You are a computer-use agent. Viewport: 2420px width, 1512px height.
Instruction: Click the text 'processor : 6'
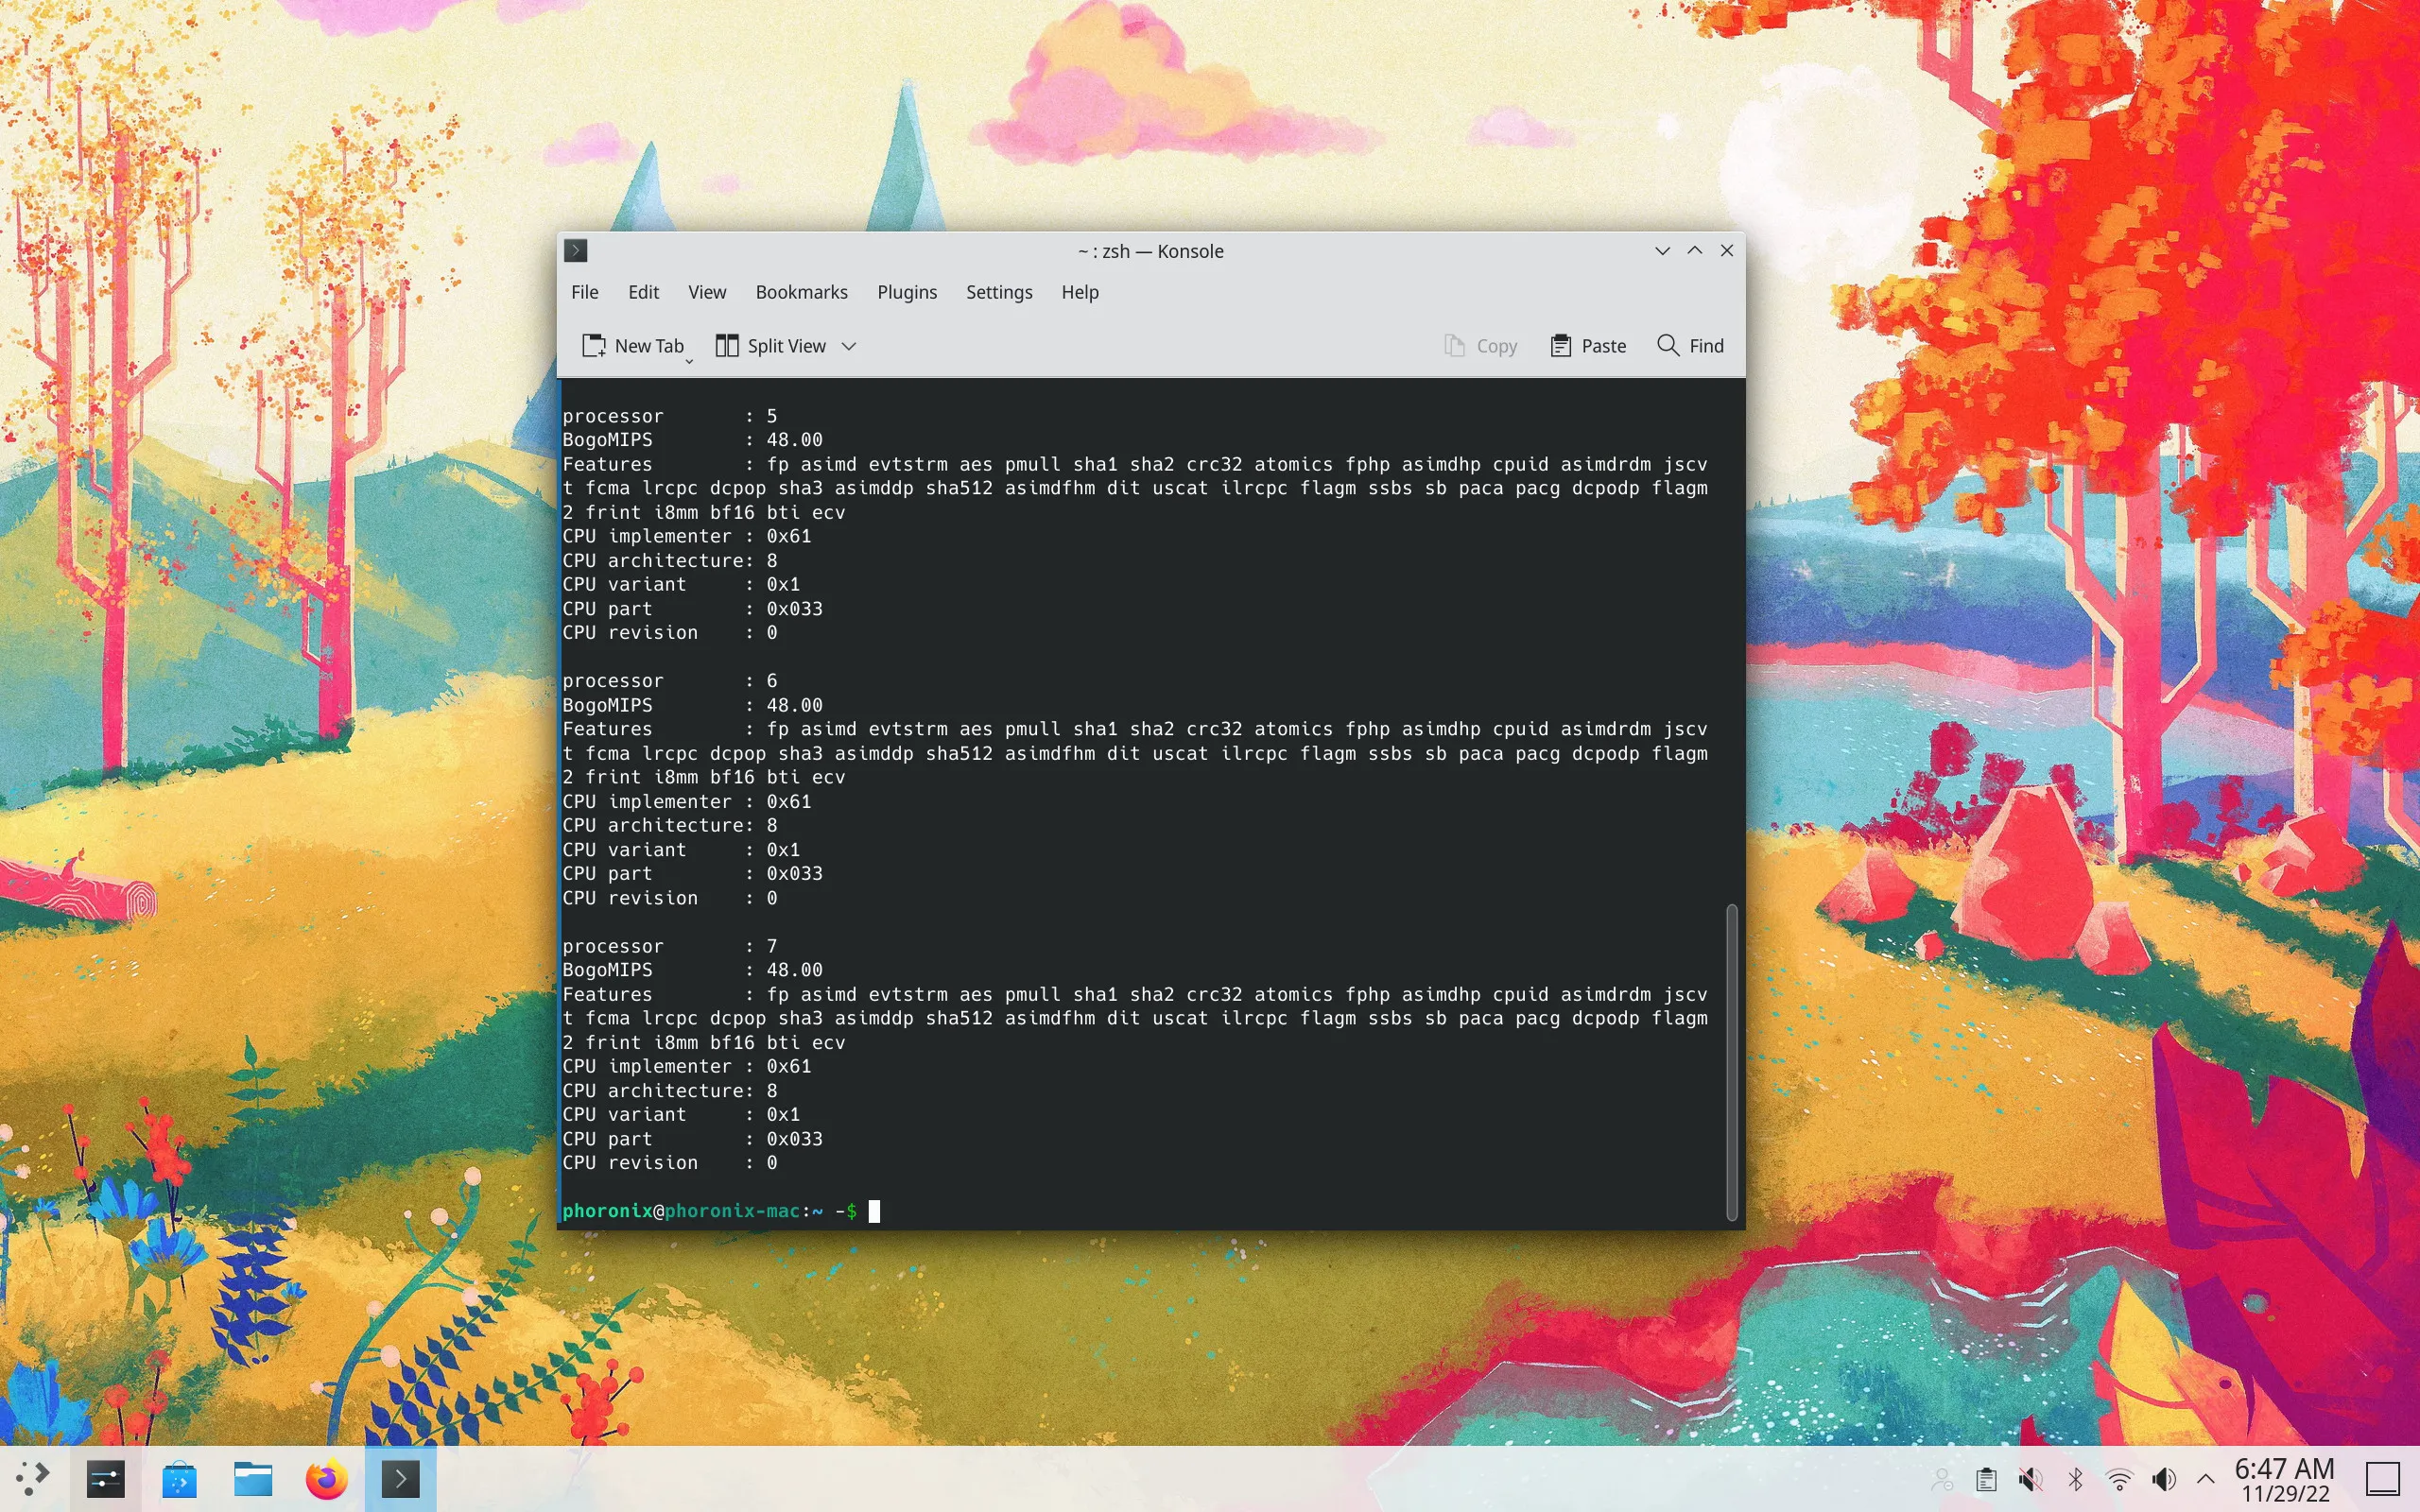pyautogui.click(x=669, y=681)
